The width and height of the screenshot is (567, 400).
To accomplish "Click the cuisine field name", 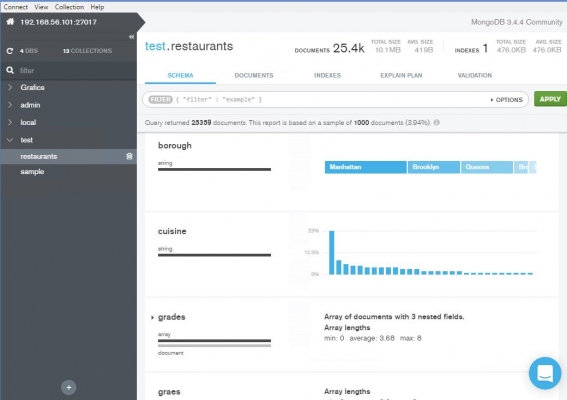I will point(172,231).
